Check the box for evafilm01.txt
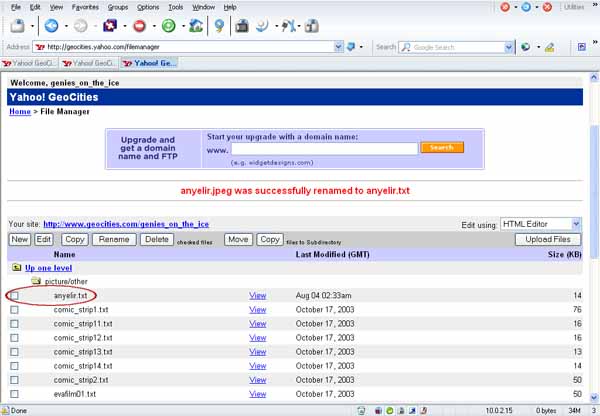 click(14, 394)
